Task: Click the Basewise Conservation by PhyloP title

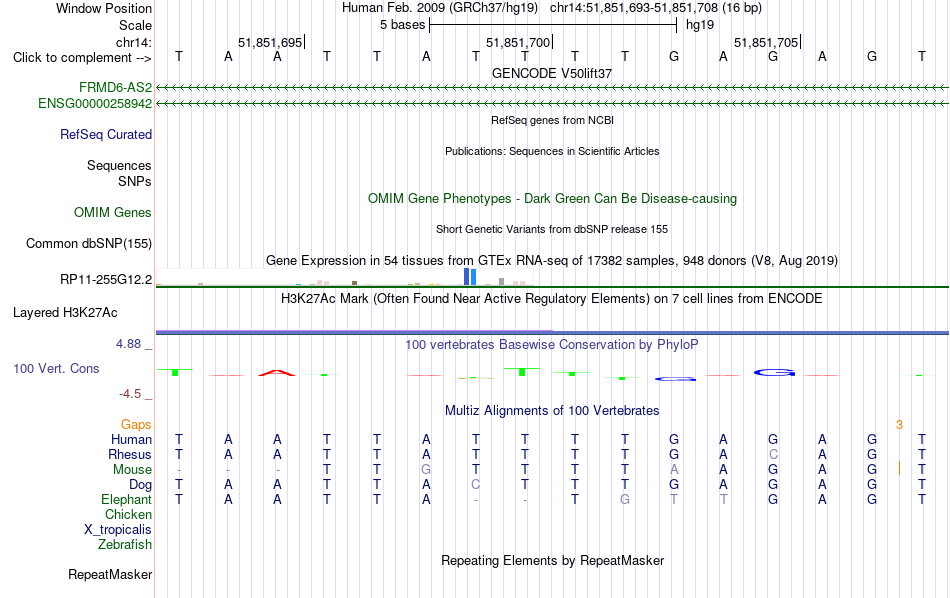Action: pyautogui.click(x=552, y=345)
